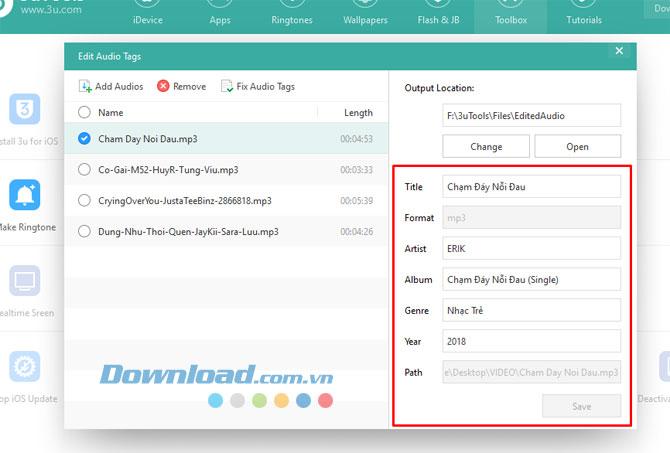The width and height of the screenshot is (670, 453).
Task: Open the Wallpapers tab
Action: pos(365,19)
